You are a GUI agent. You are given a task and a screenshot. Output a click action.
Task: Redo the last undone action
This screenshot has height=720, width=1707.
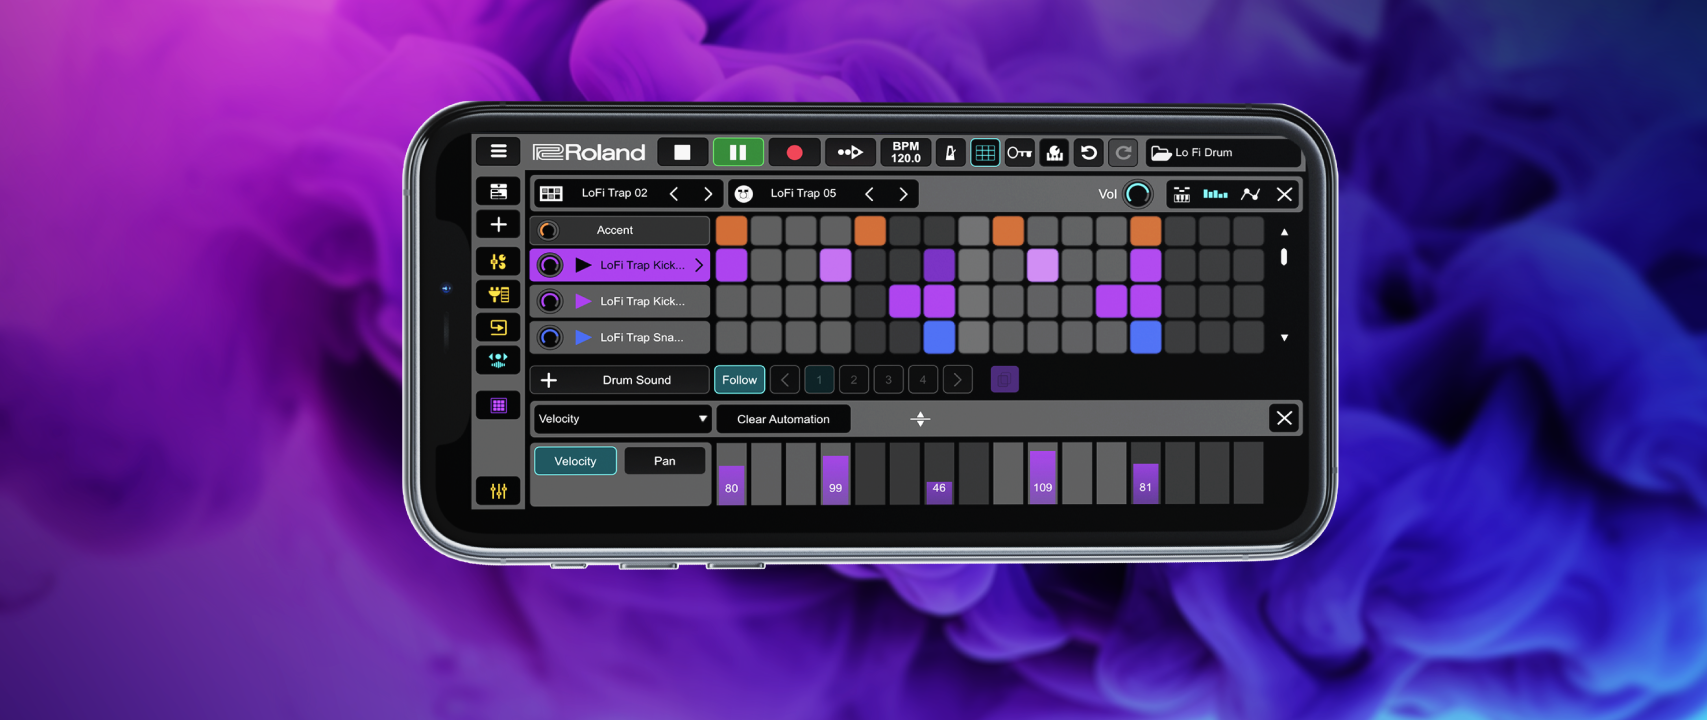(1123, 152)
